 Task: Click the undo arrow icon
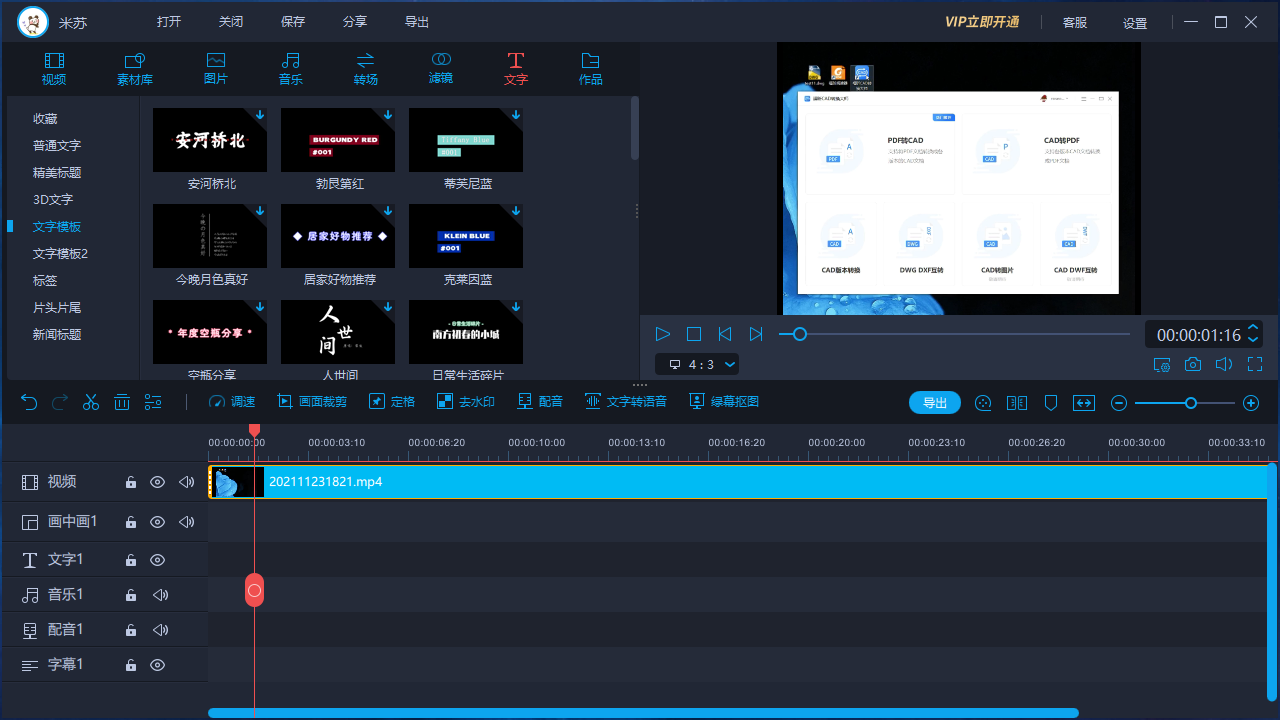tap(29, 402)
